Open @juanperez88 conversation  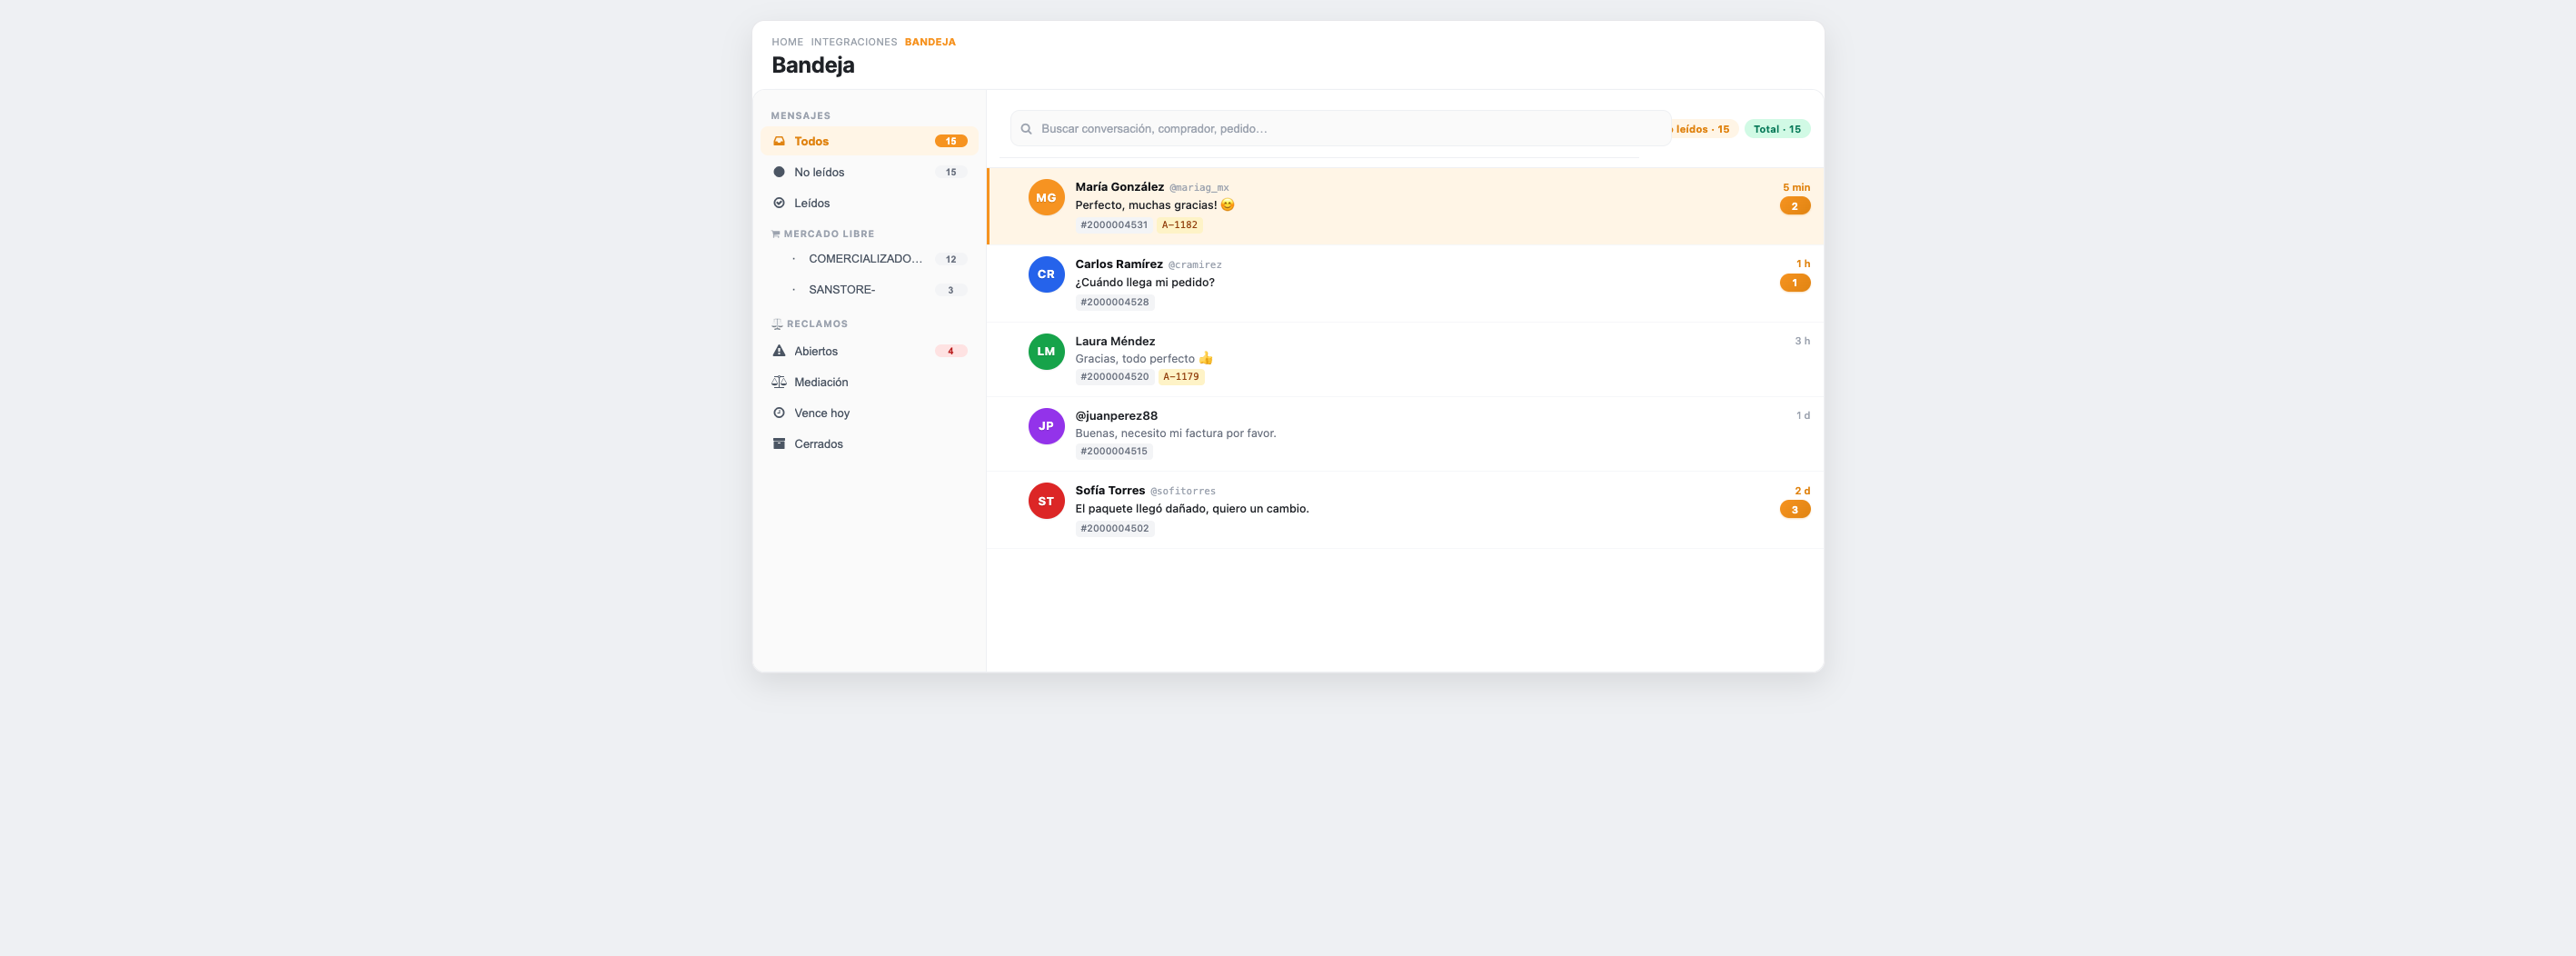(1405, 434)
